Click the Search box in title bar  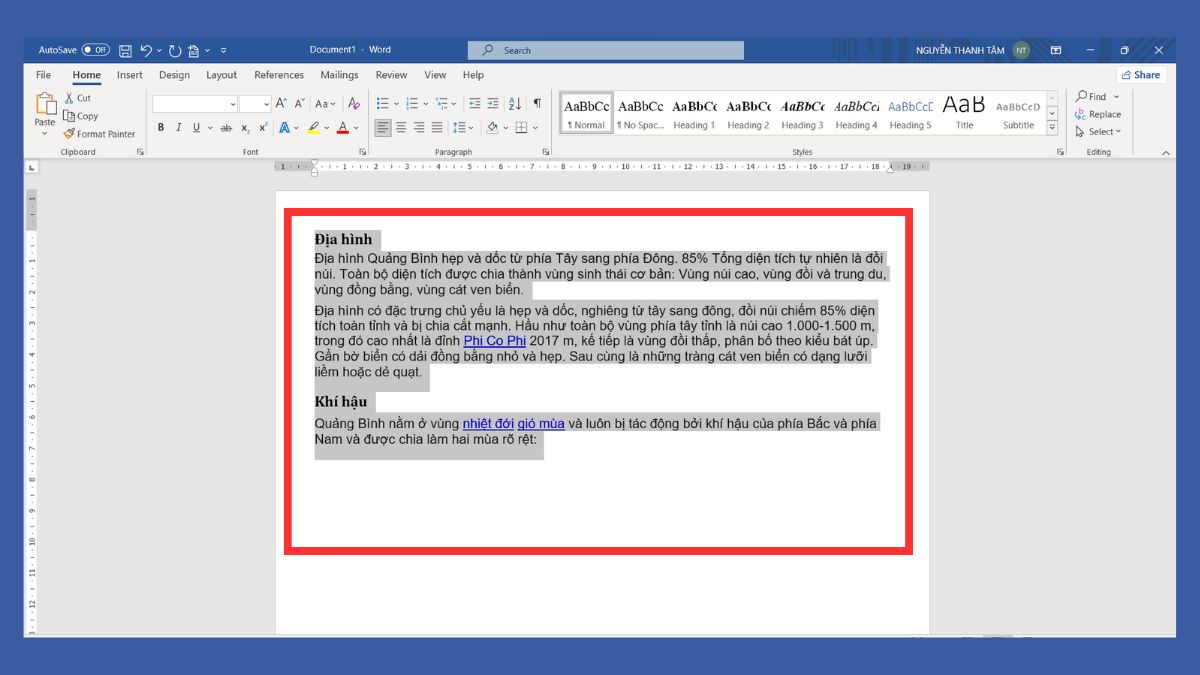tap(606, 50)
